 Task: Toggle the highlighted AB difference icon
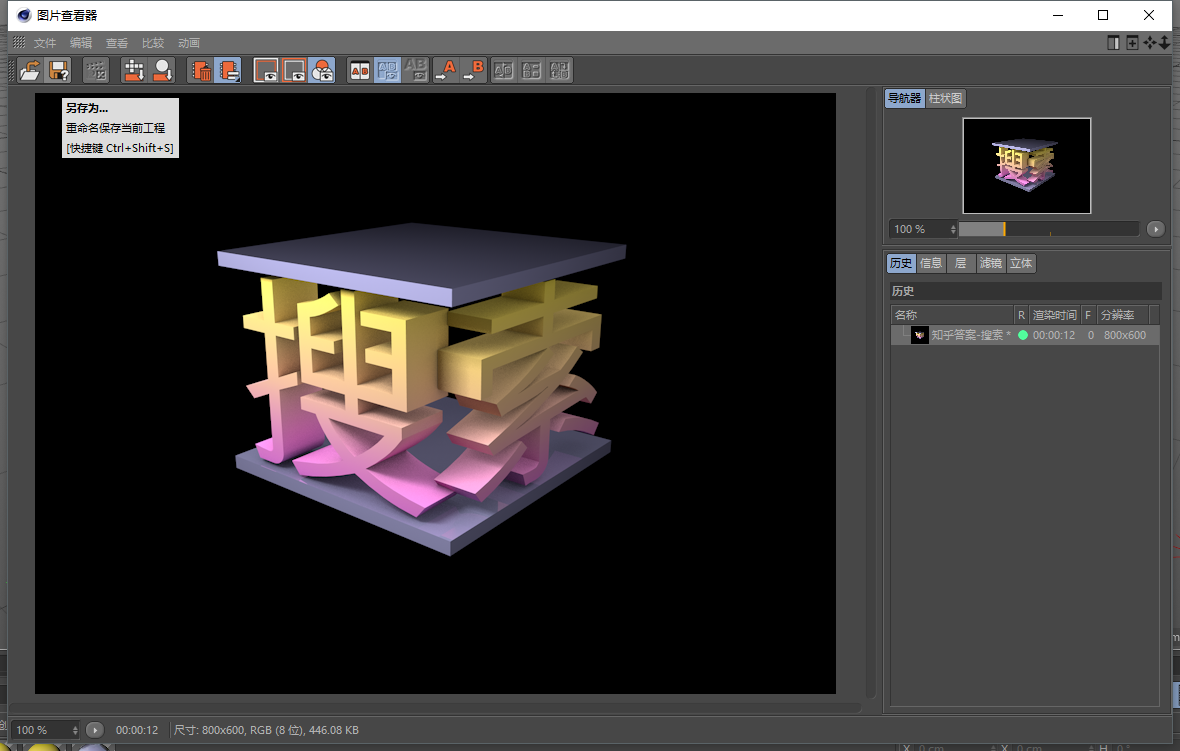[x=388, y=70]
